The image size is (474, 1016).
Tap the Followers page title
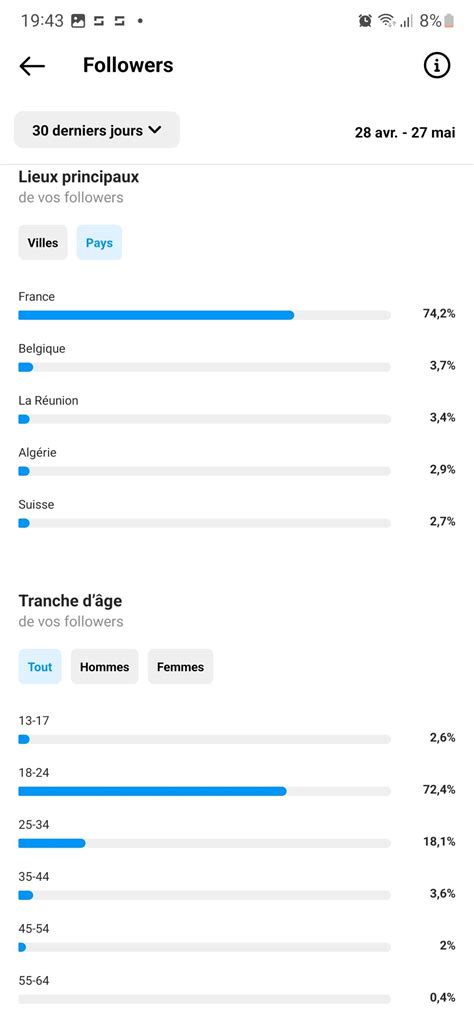[x=128, y=65]
